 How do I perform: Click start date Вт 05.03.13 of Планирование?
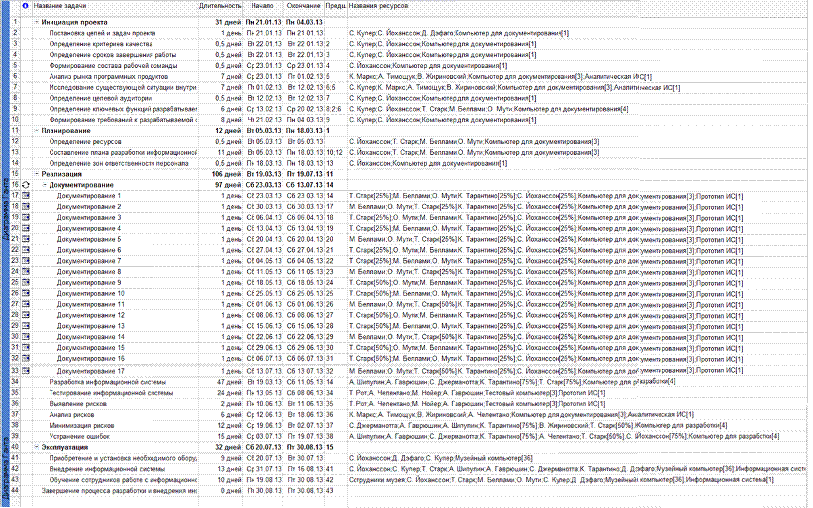pyautogui.click(x=264, y=131)
